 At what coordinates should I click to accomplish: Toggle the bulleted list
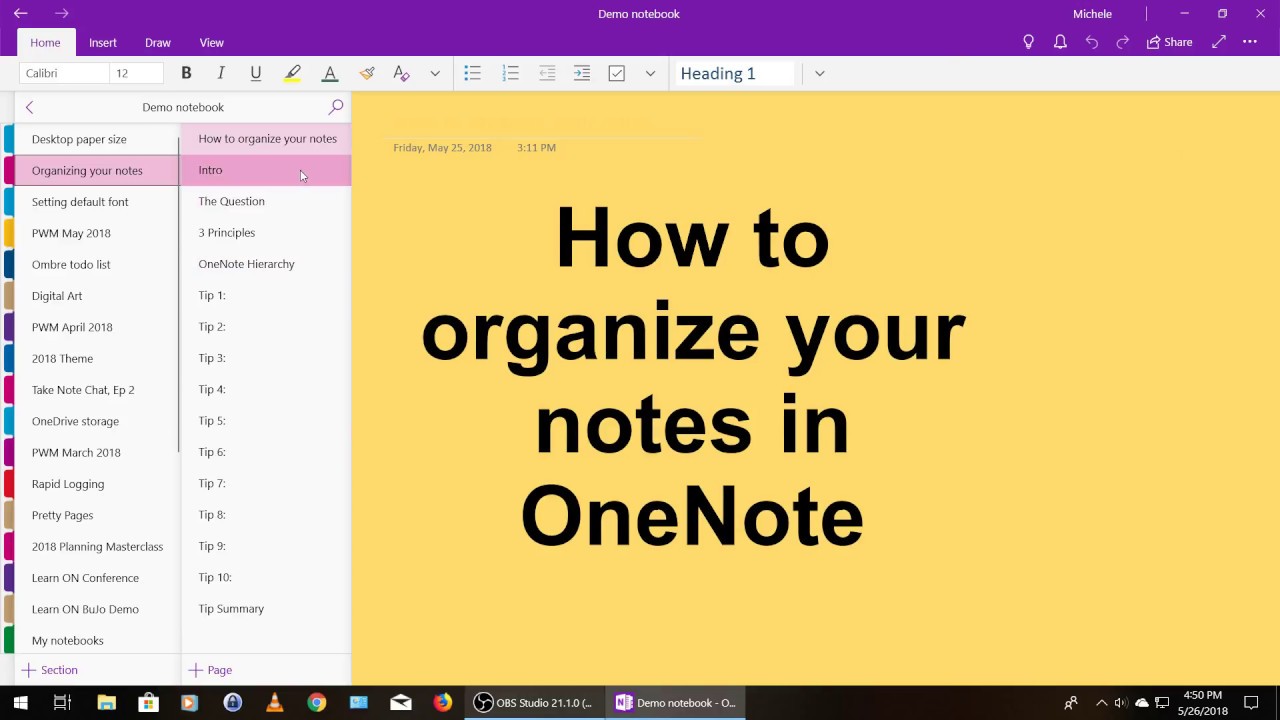[473, 73]
